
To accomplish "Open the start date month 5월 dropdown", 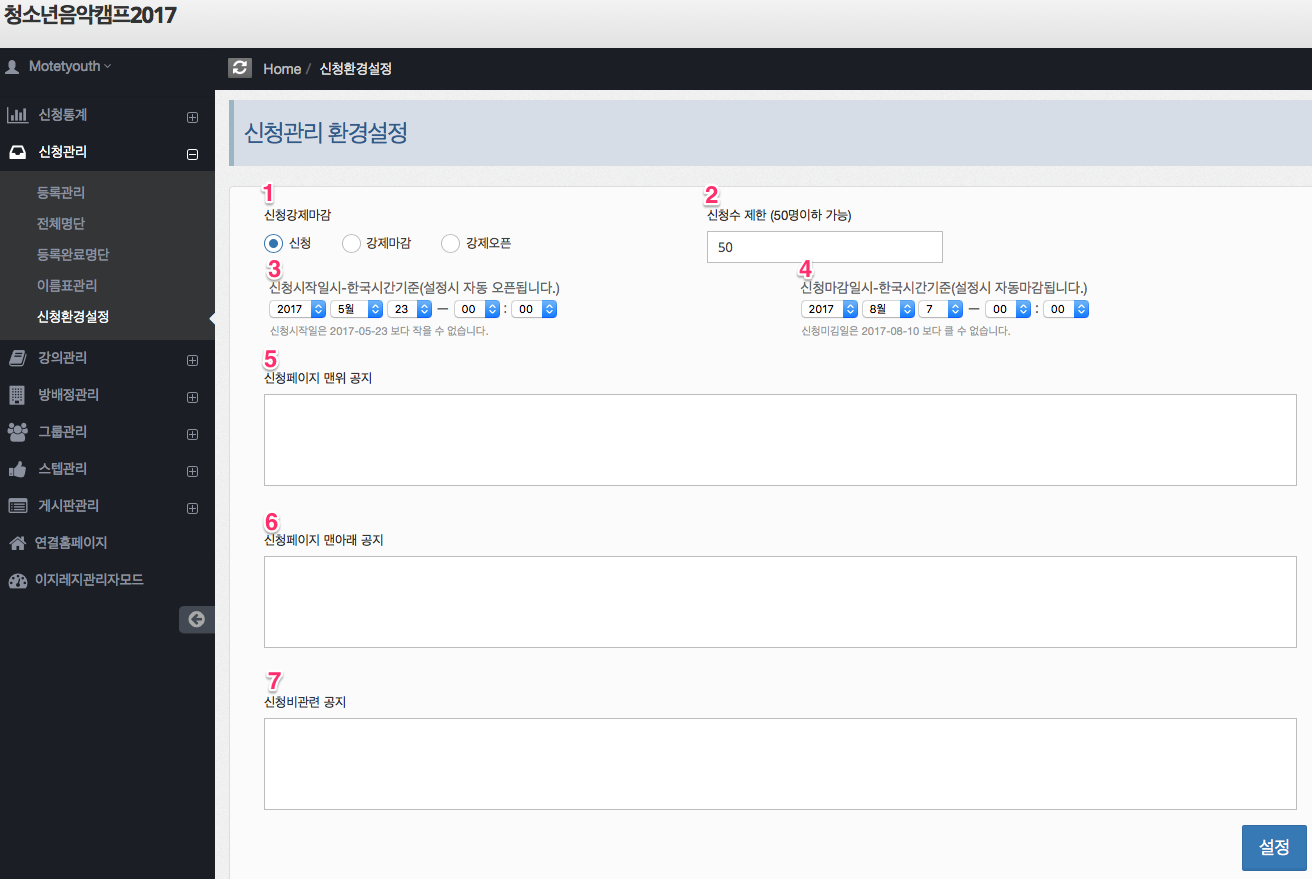I will pyautogui.click(x=357, y=309).
